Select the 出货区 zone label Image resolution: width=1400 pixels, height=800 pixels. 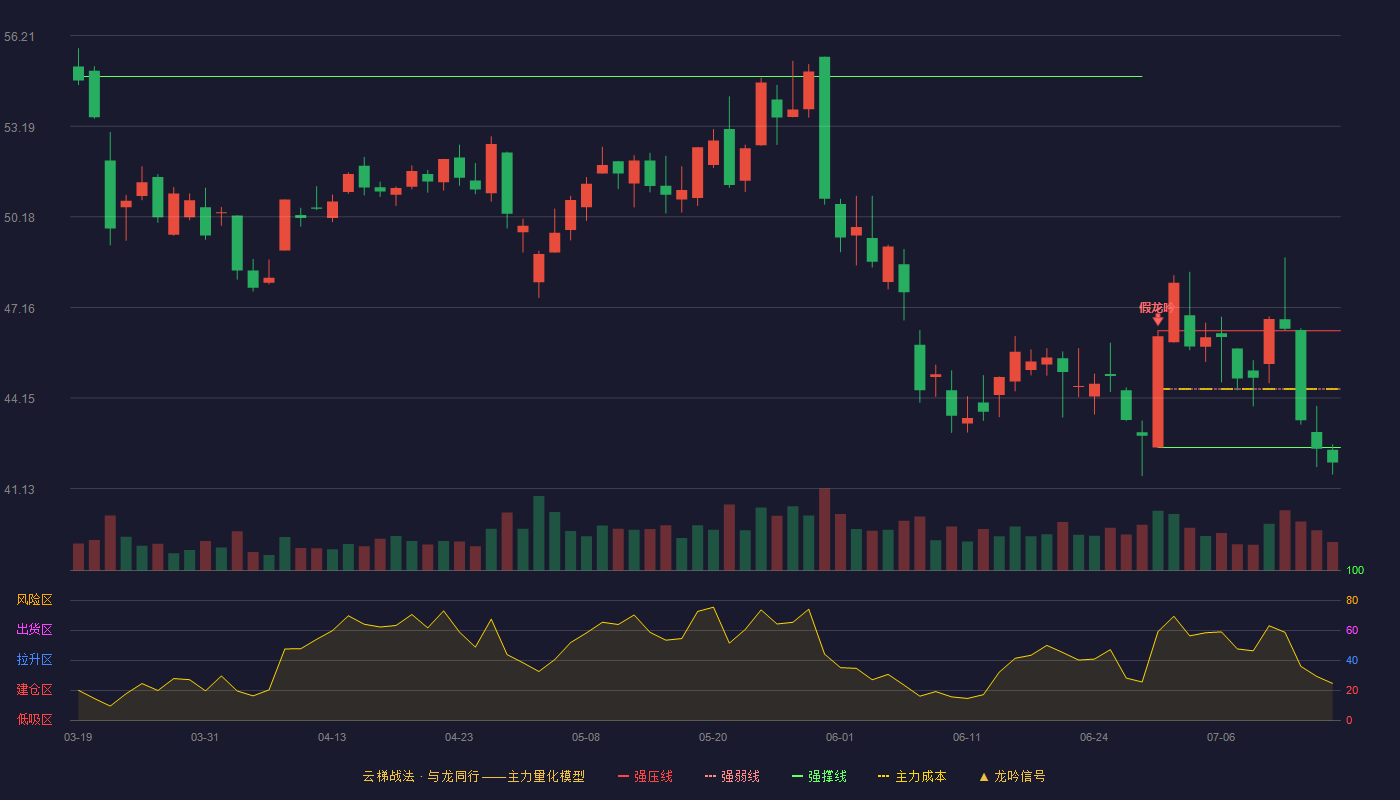34,630
